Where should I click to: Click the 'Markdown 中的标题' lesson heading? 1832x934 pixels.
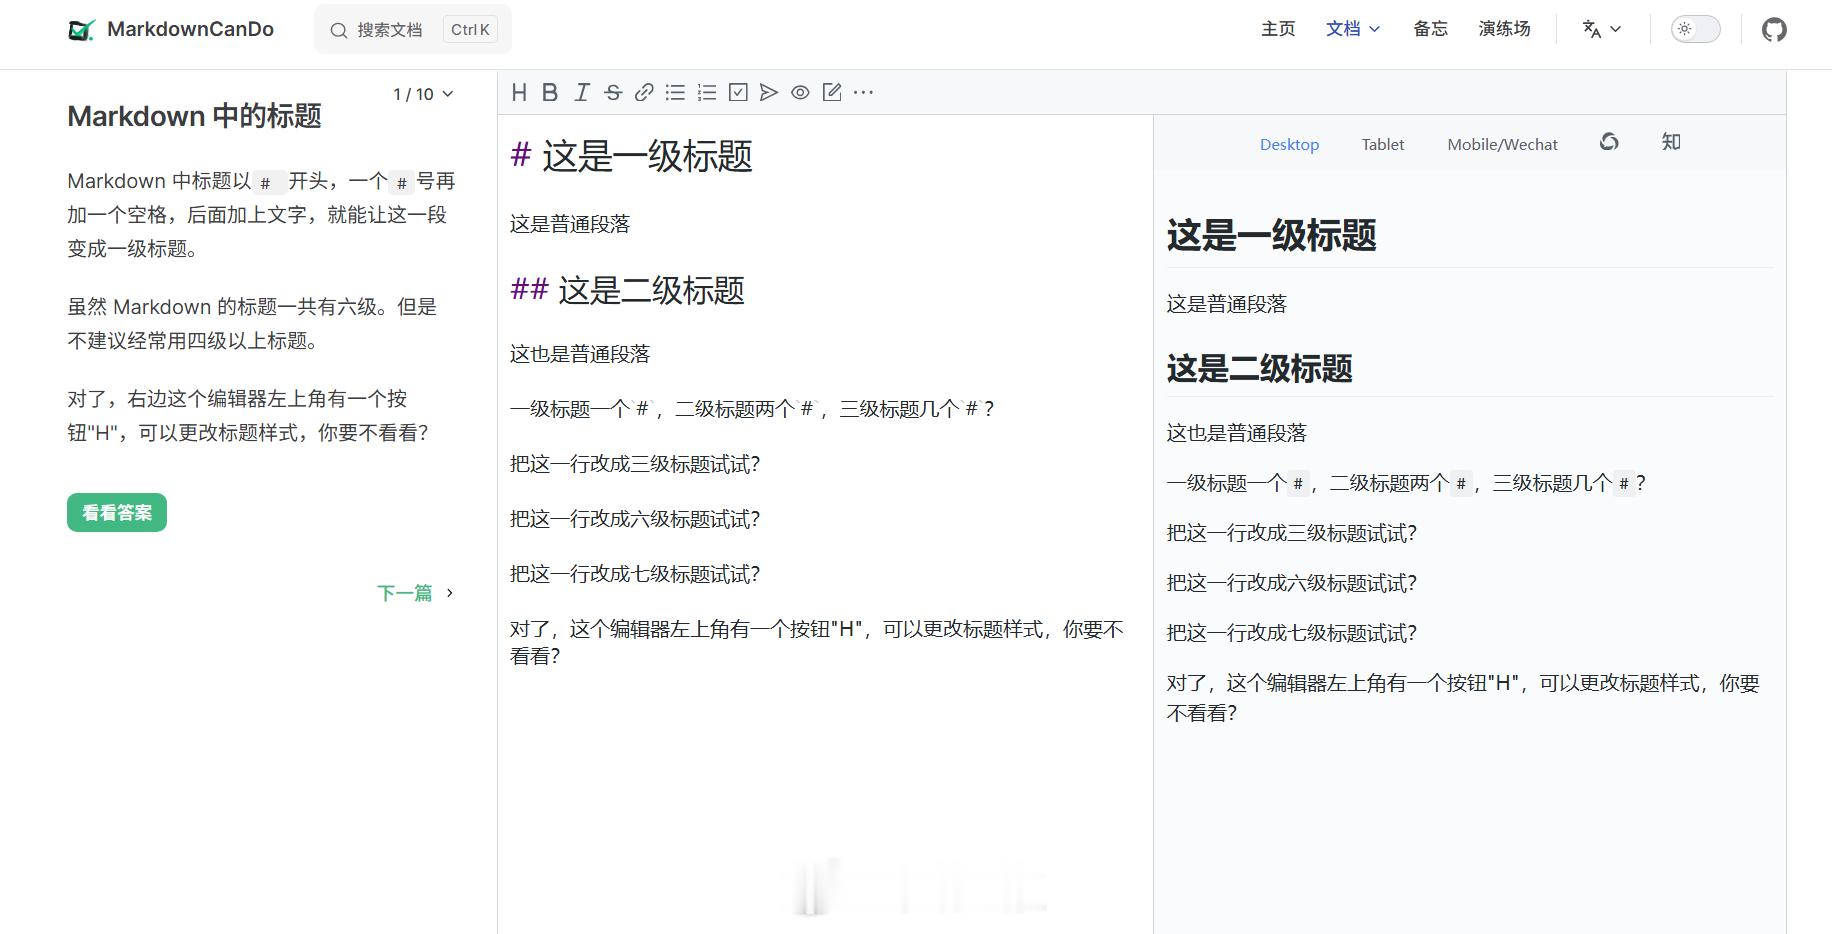tap(194, 116)
